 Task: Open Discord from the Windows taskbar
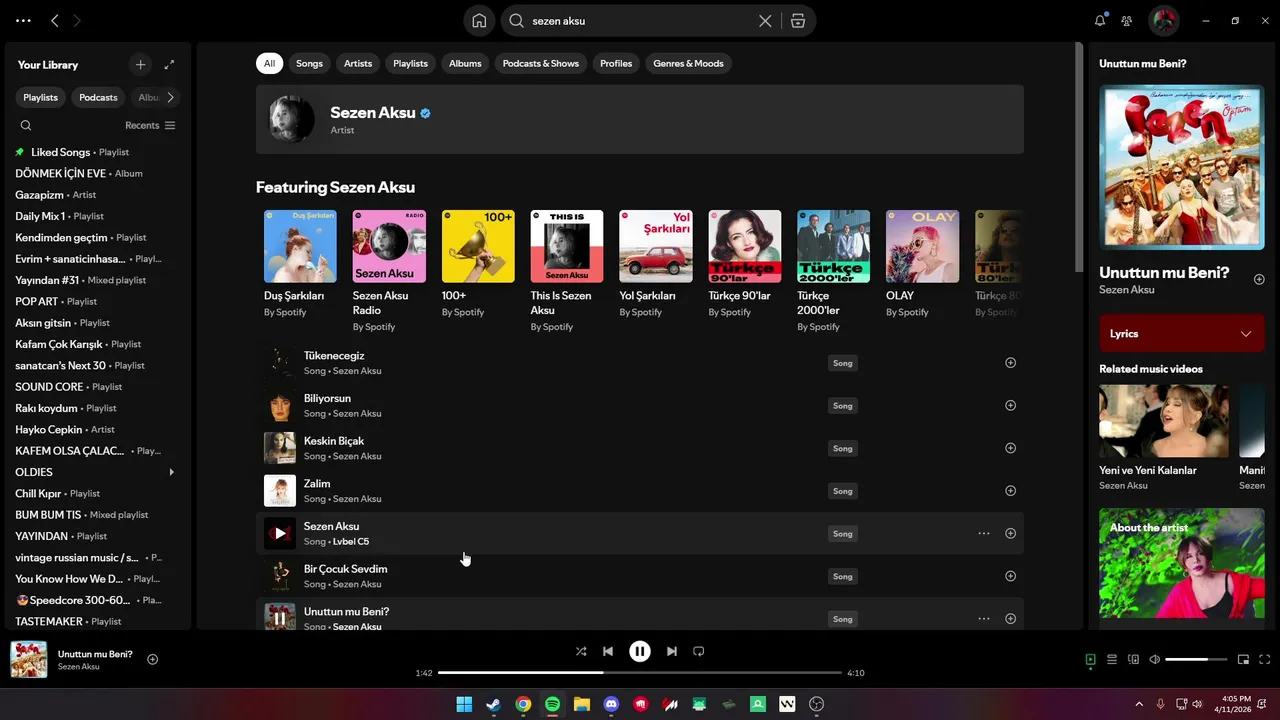click(611, 704)
